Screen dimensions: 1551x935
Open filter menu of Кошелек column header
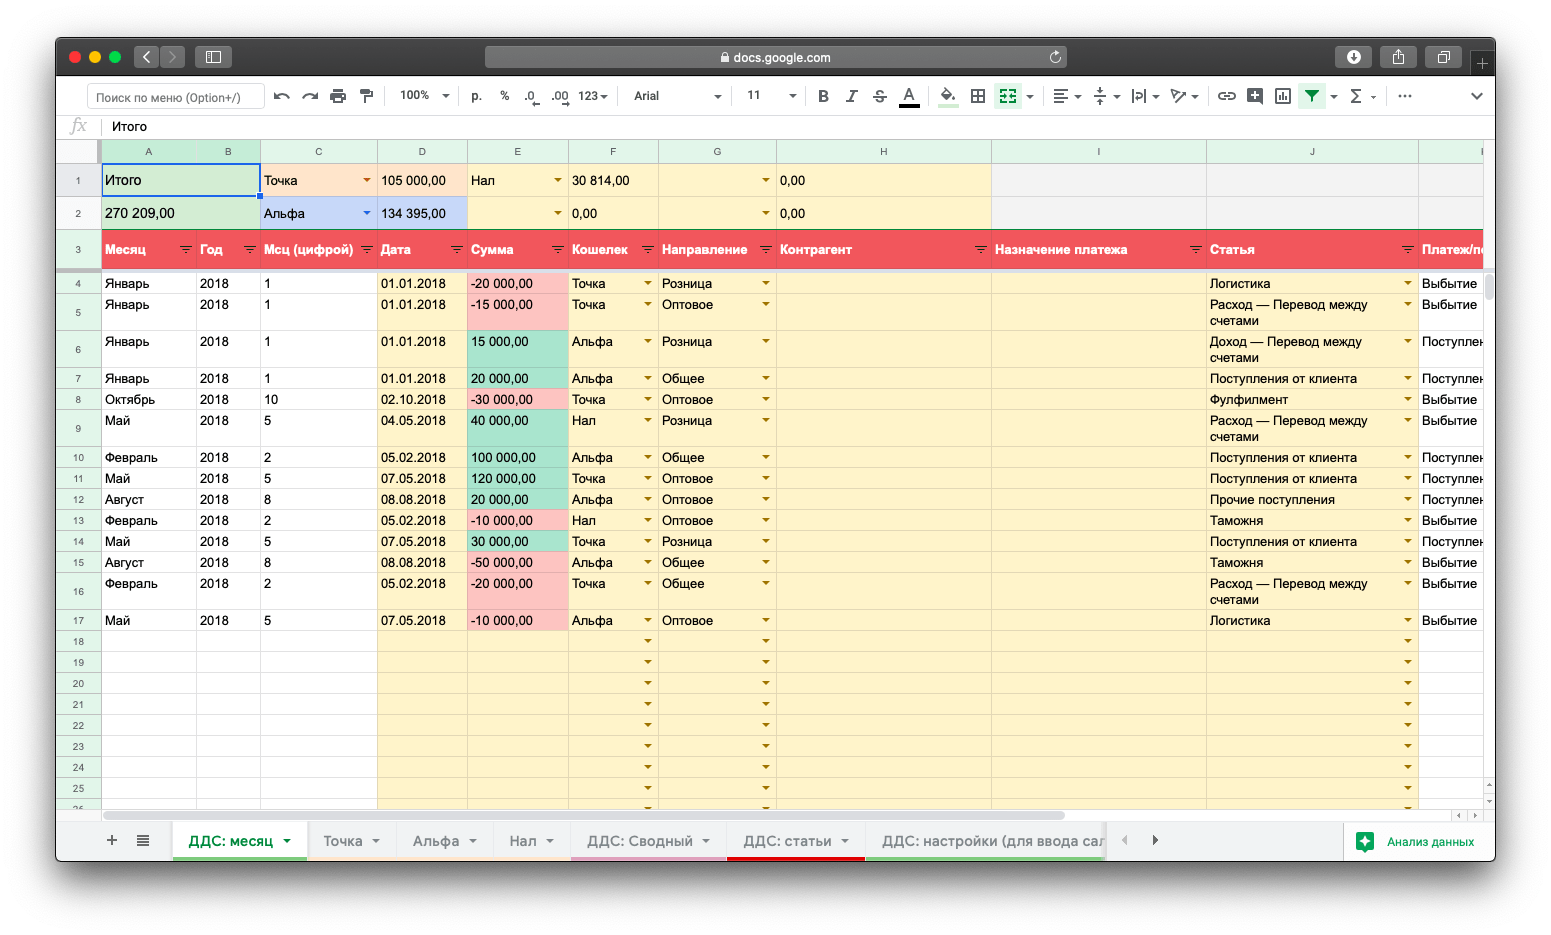pos(647,250)
